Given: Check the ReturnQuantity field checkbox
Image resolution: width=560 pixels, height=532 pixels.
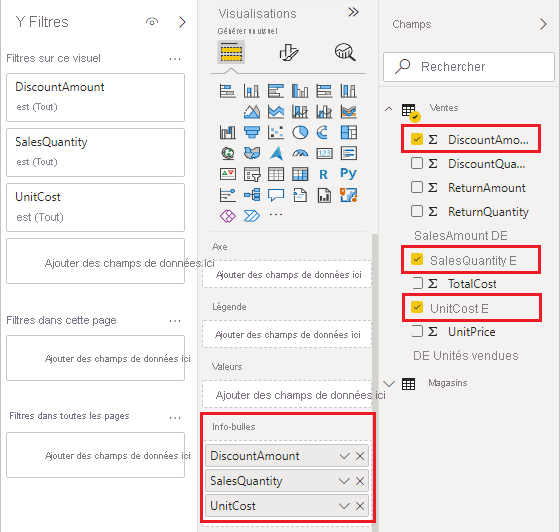Looking at the screenshot, I should click(x=417, y=211).
